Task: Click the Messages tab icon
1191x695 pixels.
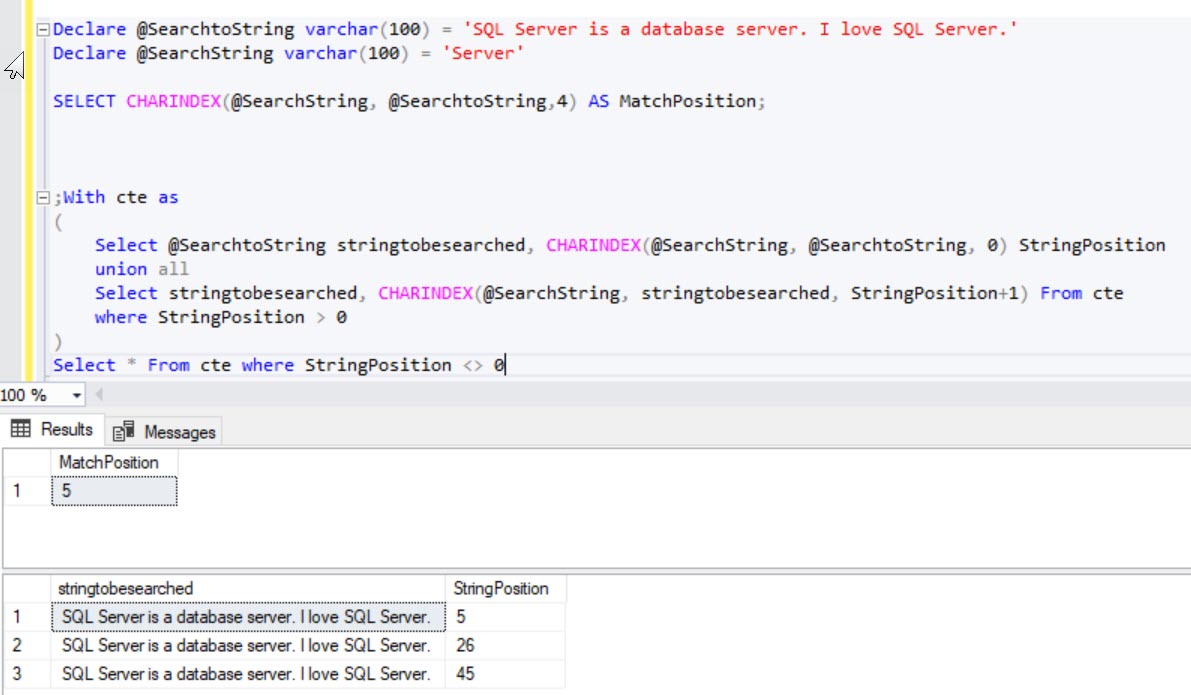Action: click(123, 431)
